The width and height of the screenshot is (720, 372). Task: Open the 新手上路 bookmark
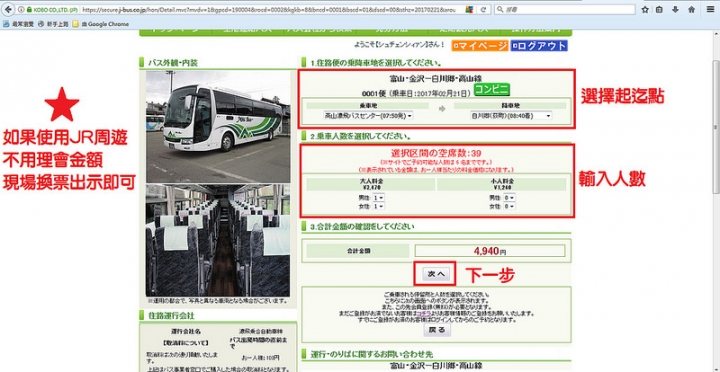[x=54, y=24]
